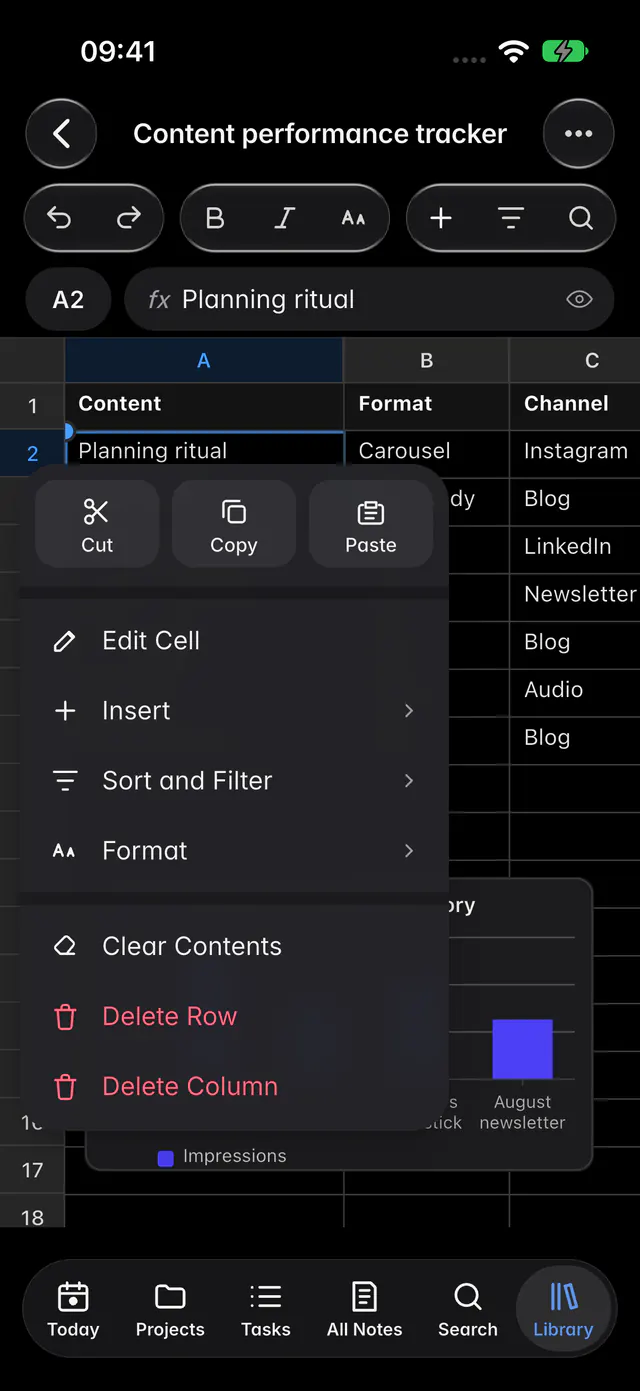This screenshot has height=1391, width=640.
Task: Tap the plus add toolbar icon
Action: click(441, 218)
